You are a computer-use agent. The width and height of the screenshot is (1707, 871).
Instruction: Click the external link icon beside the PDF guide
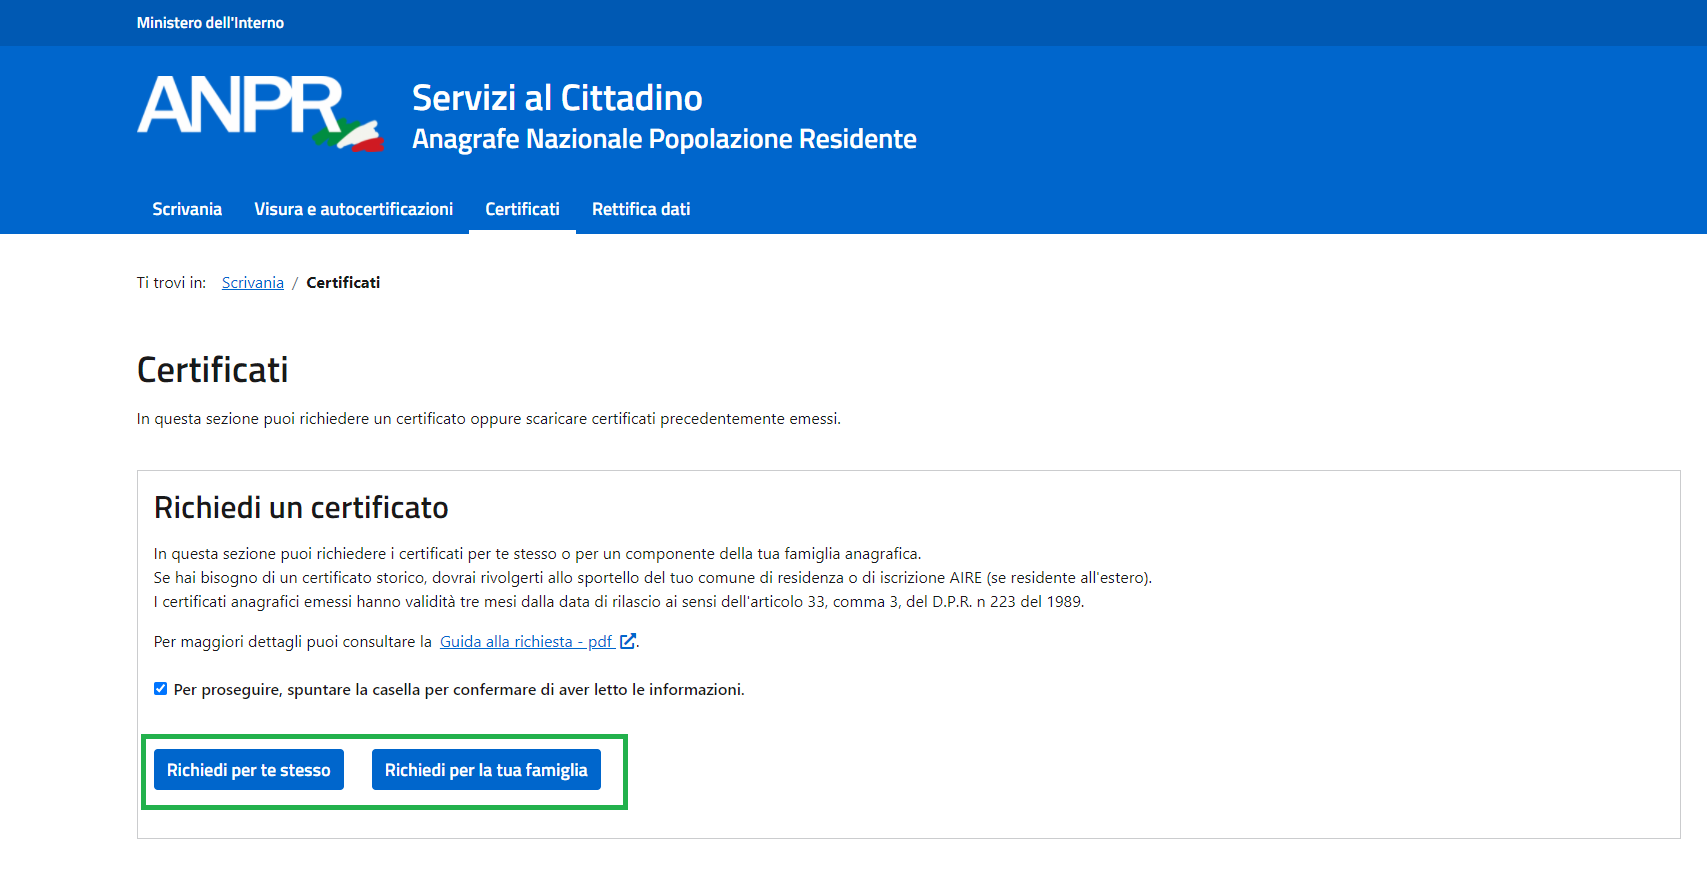click(628, 642)
